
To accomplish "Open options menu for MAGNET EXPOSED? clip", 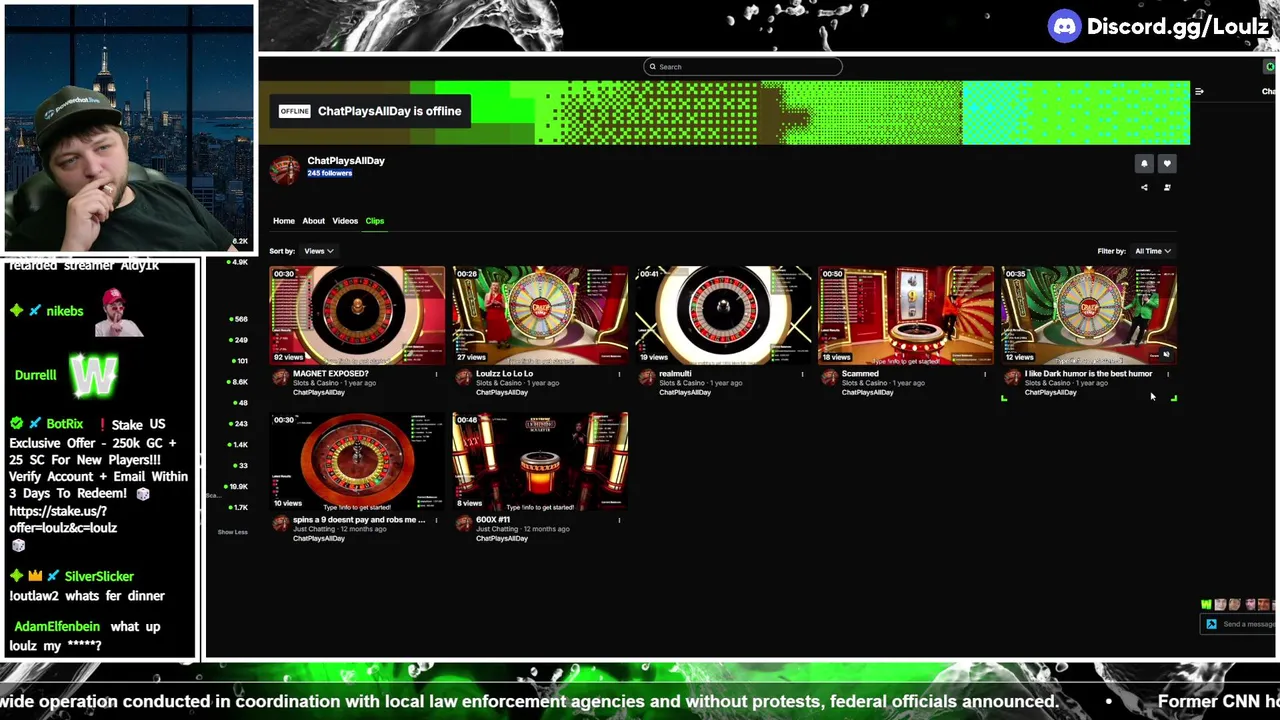I will pyautogui.click(x=436, y=374).
